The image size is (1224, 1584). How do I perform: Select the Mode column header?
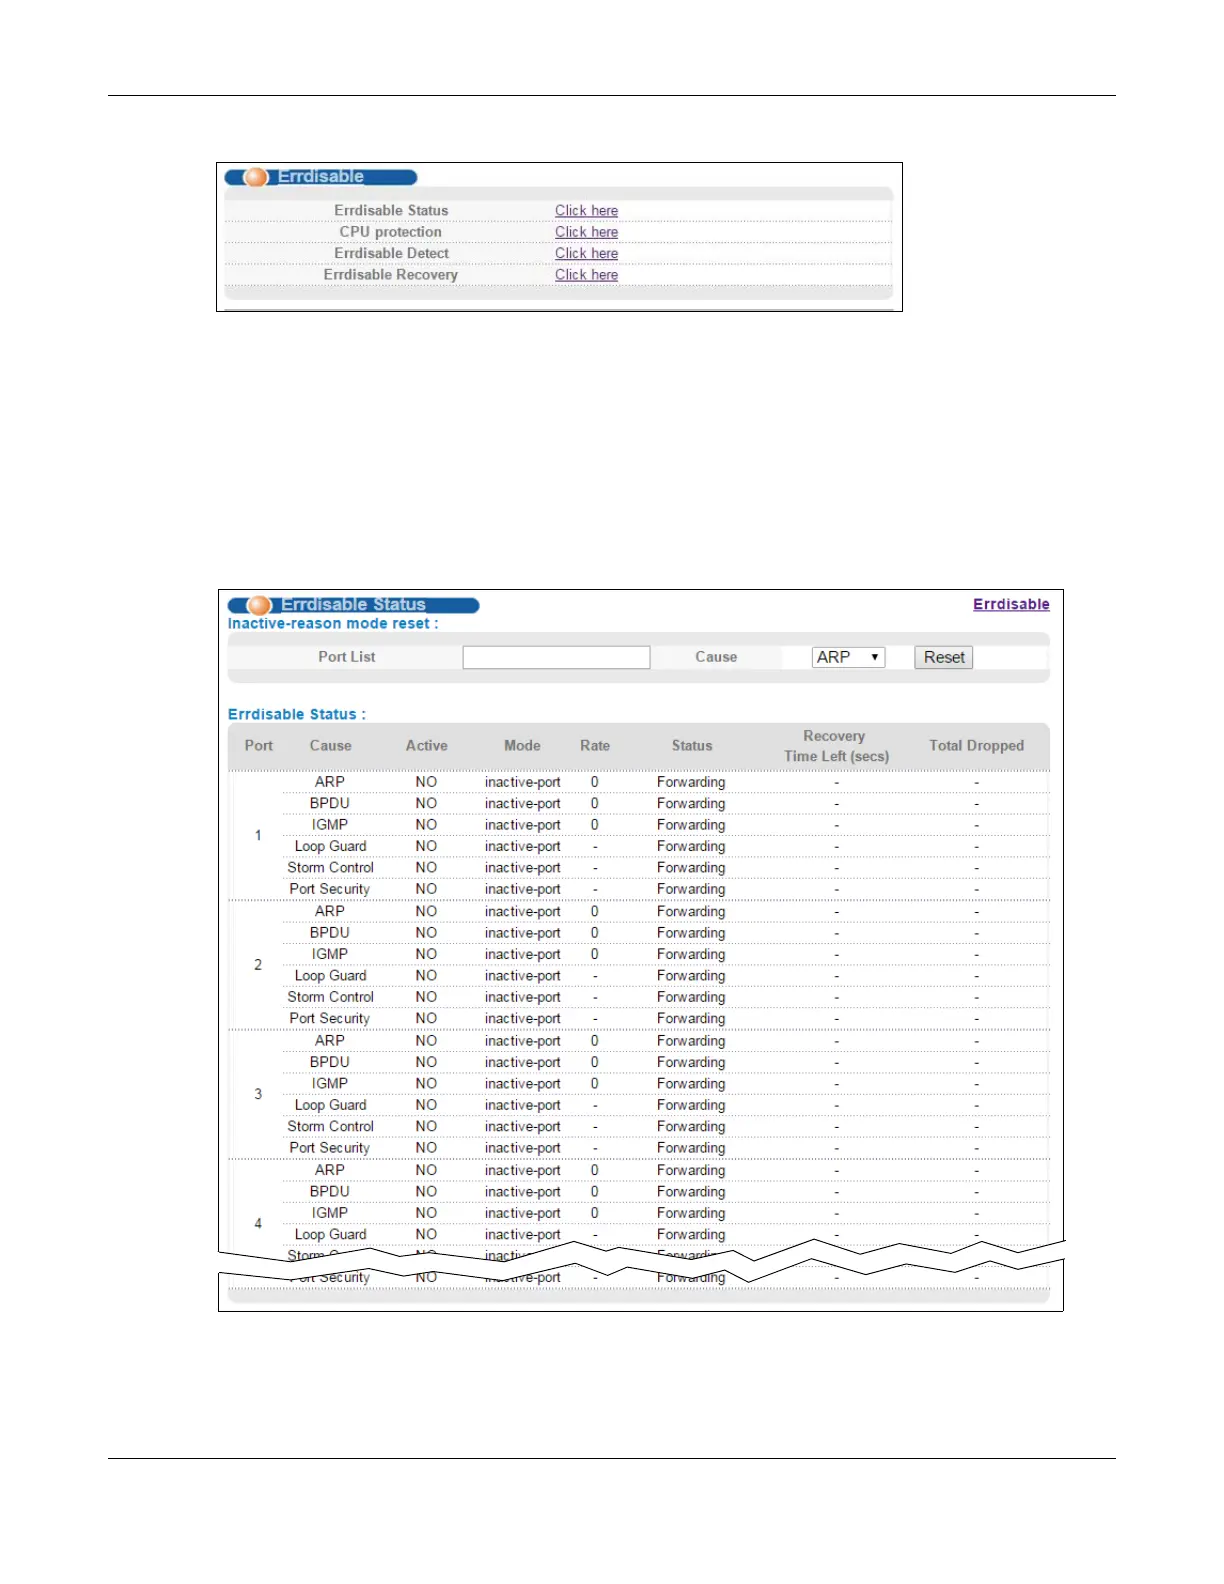[x=522, y=746]
